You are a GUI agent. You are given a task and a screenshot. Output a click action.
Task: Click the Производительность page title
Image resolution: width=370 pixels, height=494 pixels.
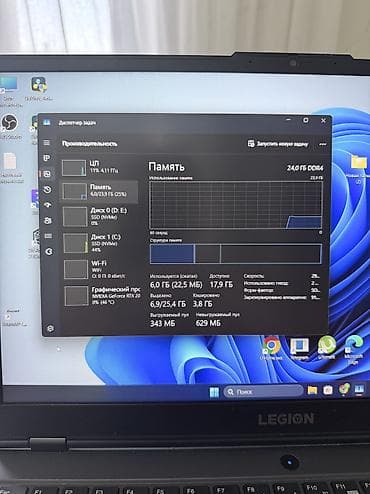click(x=90, y=144)
